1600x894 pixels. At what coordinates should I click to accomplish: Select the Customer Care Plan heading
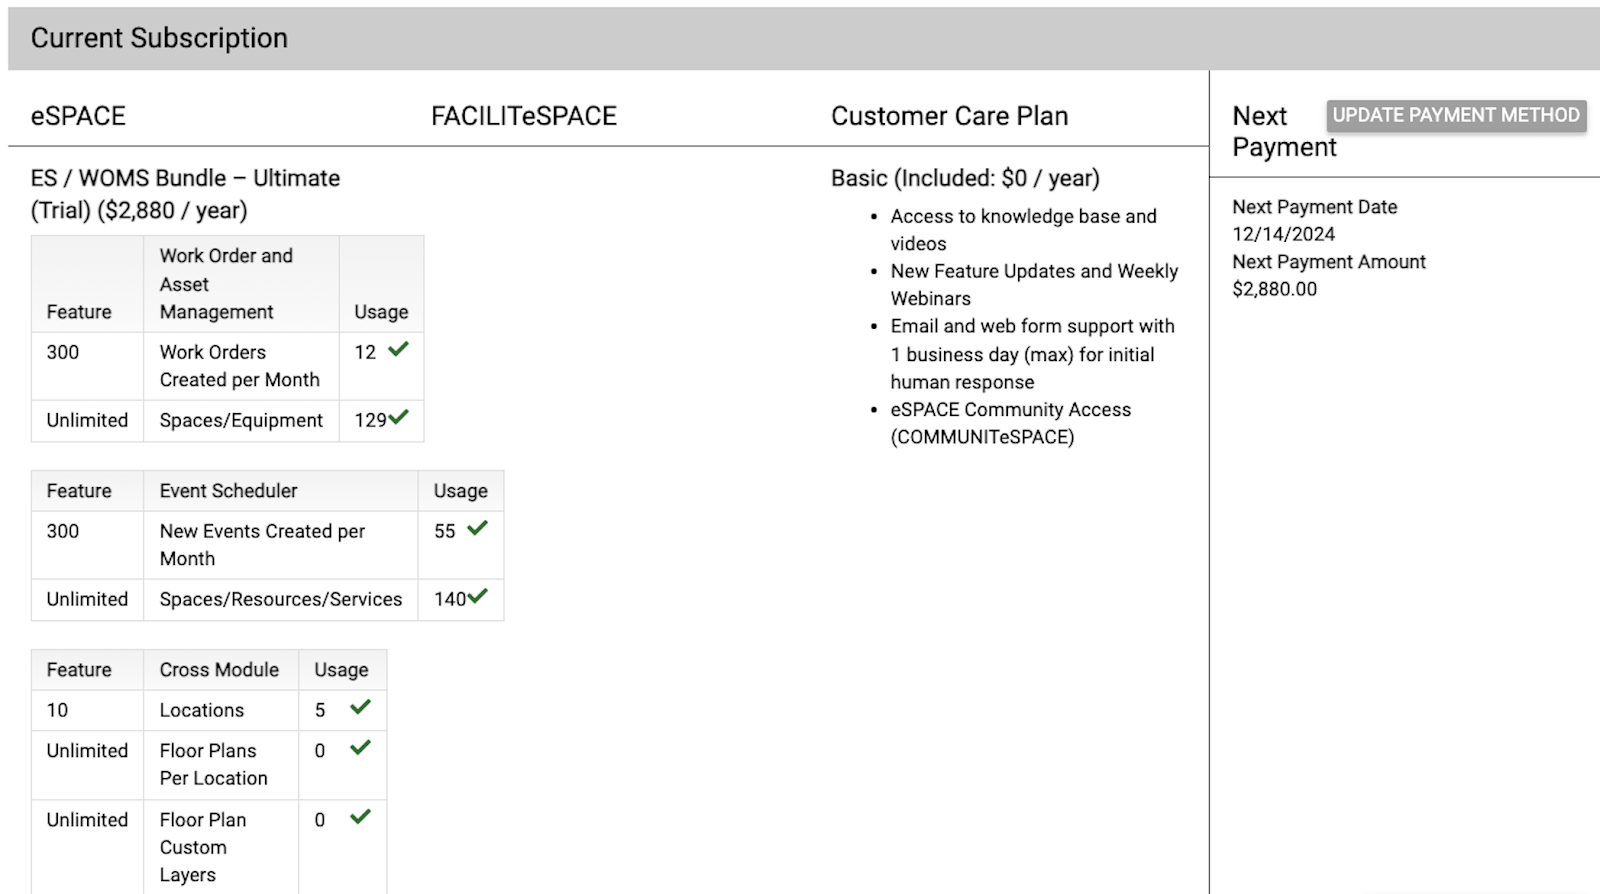click(x=949, y=116)
